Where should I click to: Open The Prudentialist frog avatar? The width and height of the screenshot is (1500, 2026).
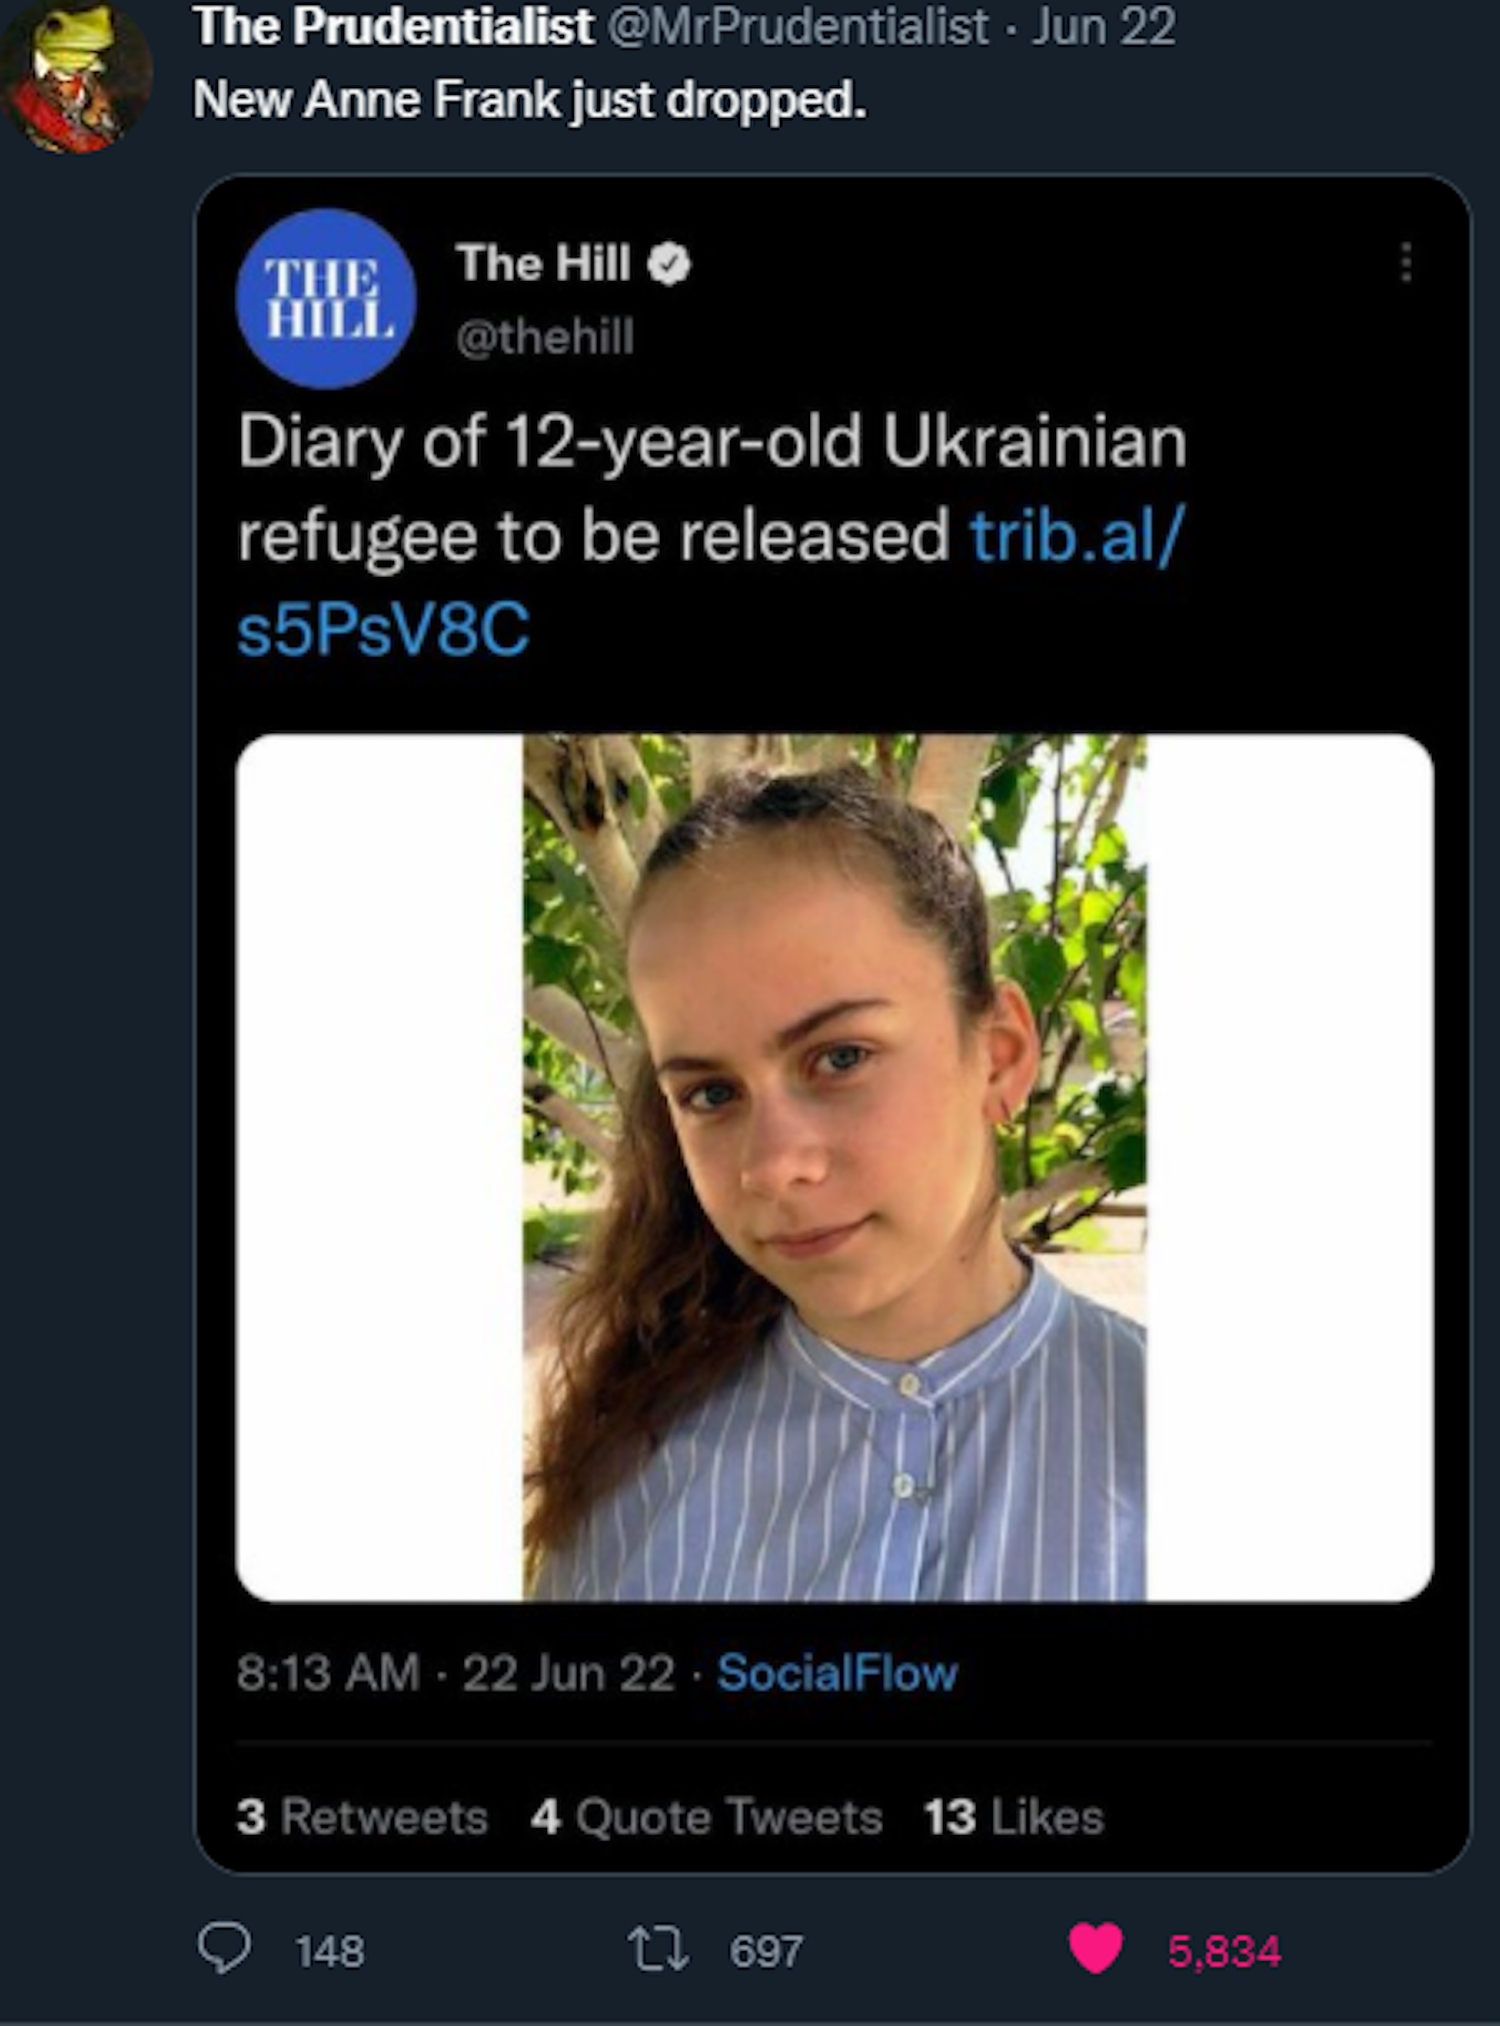(75, 77)
